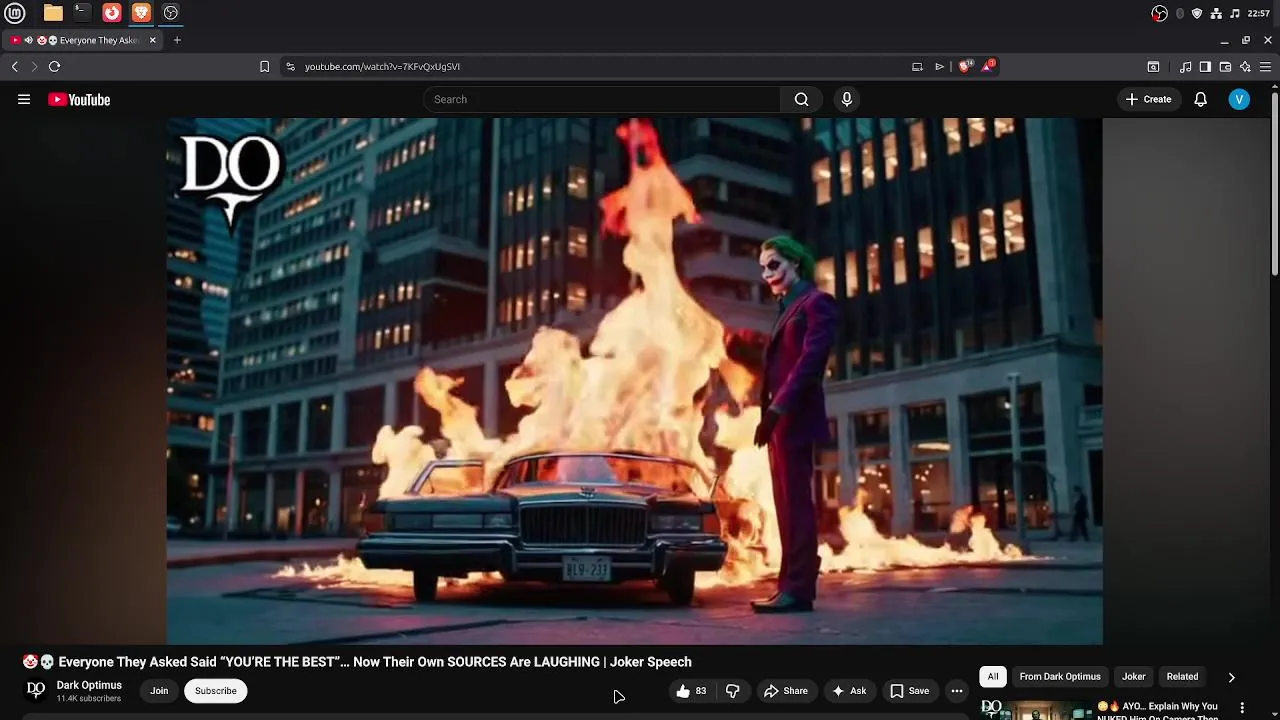Go forward to the next page

(34, 66)
